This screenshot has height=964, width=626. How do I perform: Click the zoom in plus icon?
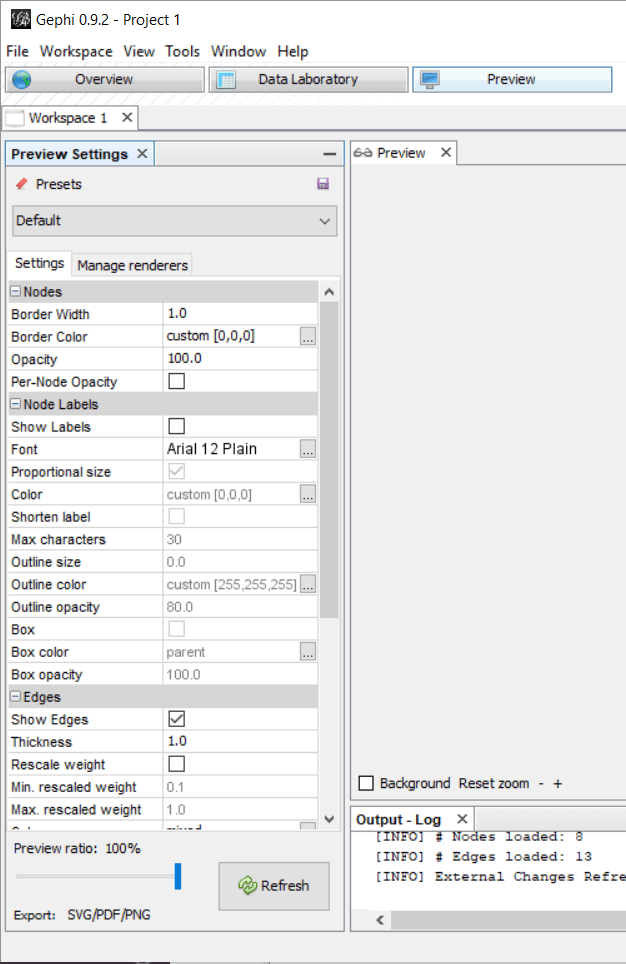click(x=558, y=784)
